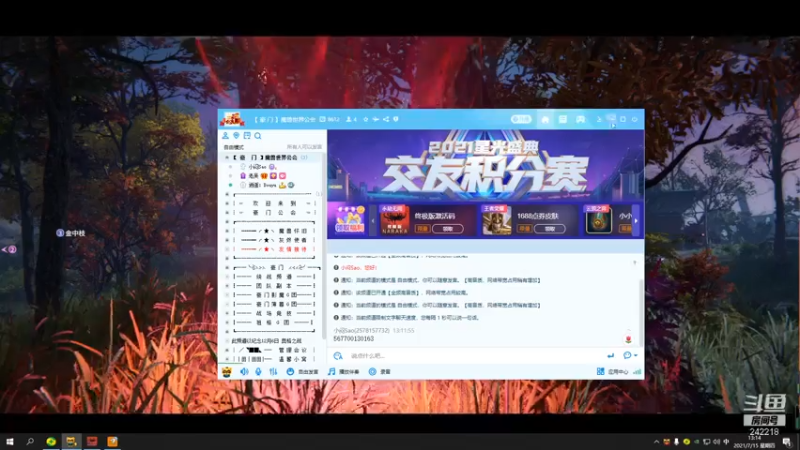This screenshot has width=800, height=450.
Task: Focus the chat message input field
Action: pyautogui.click(x=474, y=356)
